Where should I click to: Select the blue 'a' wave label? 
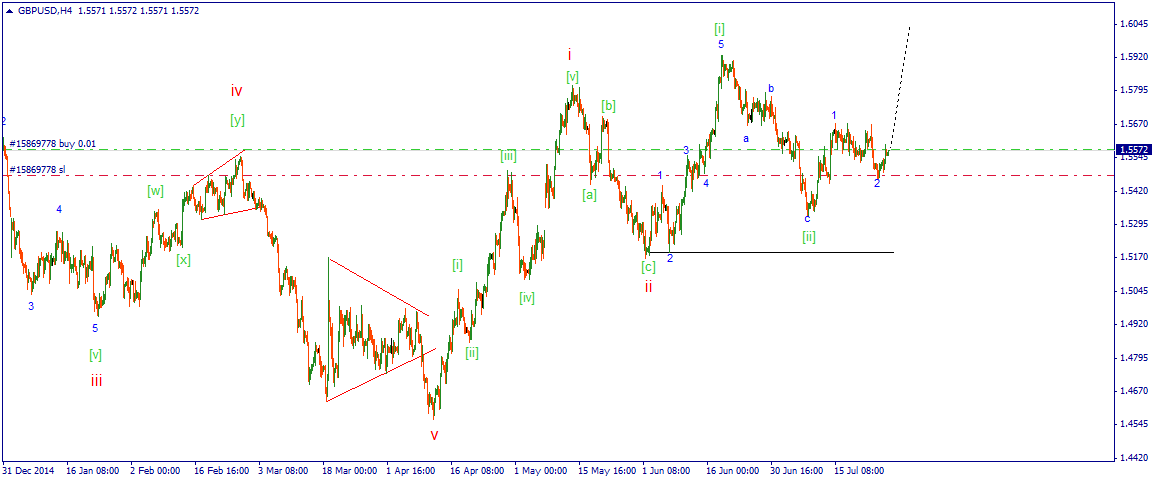pyautogui.click(x=746, y=138)
